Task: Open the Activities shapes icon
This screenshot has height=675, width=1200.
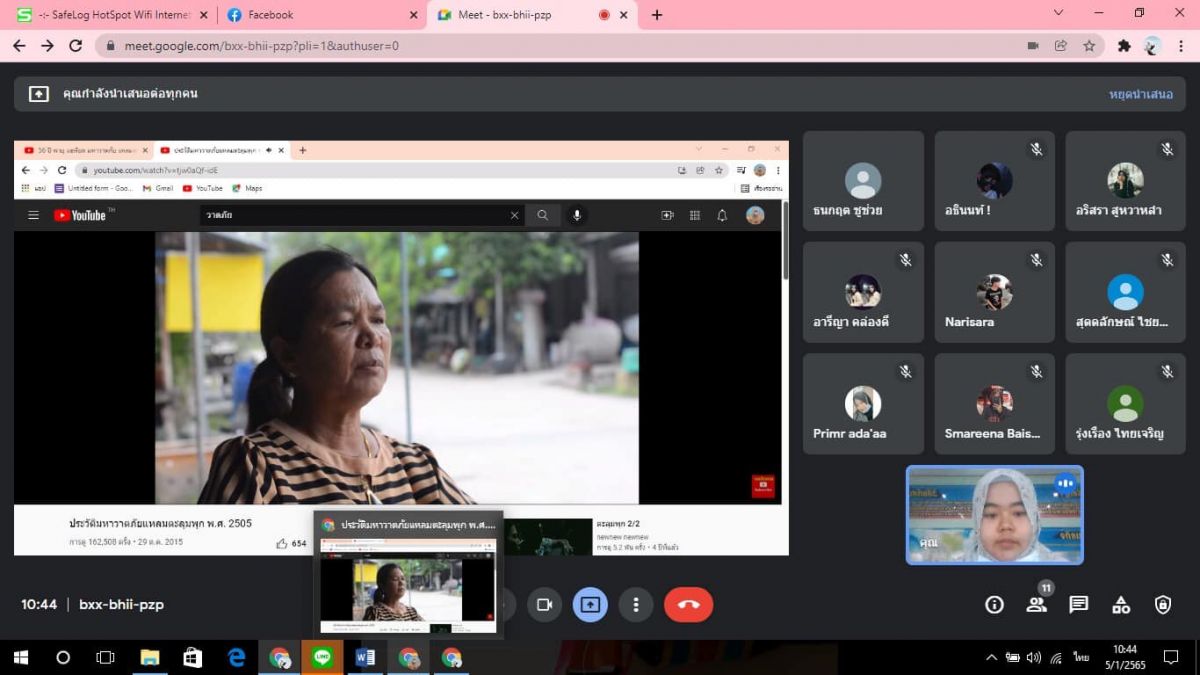Action: pos(1120,604)
